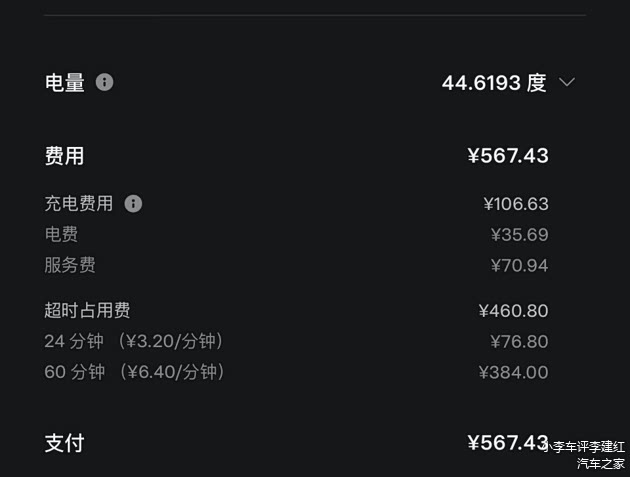Select the 60 分钟 (¥6.40/分钟) row
This screenshot has width=630, height=477.
pyautogui.click(x=135, y=373)
